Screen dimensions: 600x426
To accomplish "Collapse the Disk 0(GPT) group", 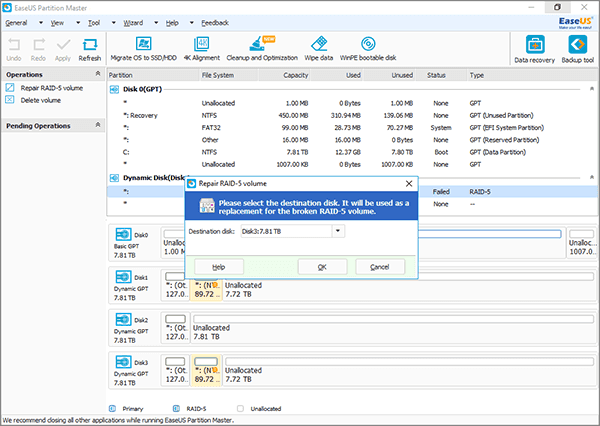I will click(592, 89).
